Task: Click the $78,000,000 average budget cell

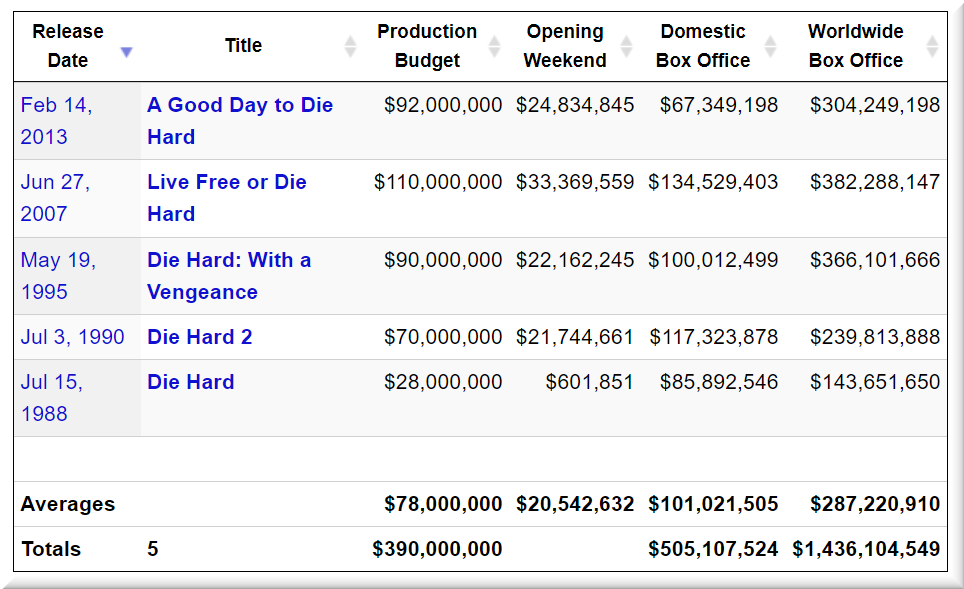Action: (443, 504)
